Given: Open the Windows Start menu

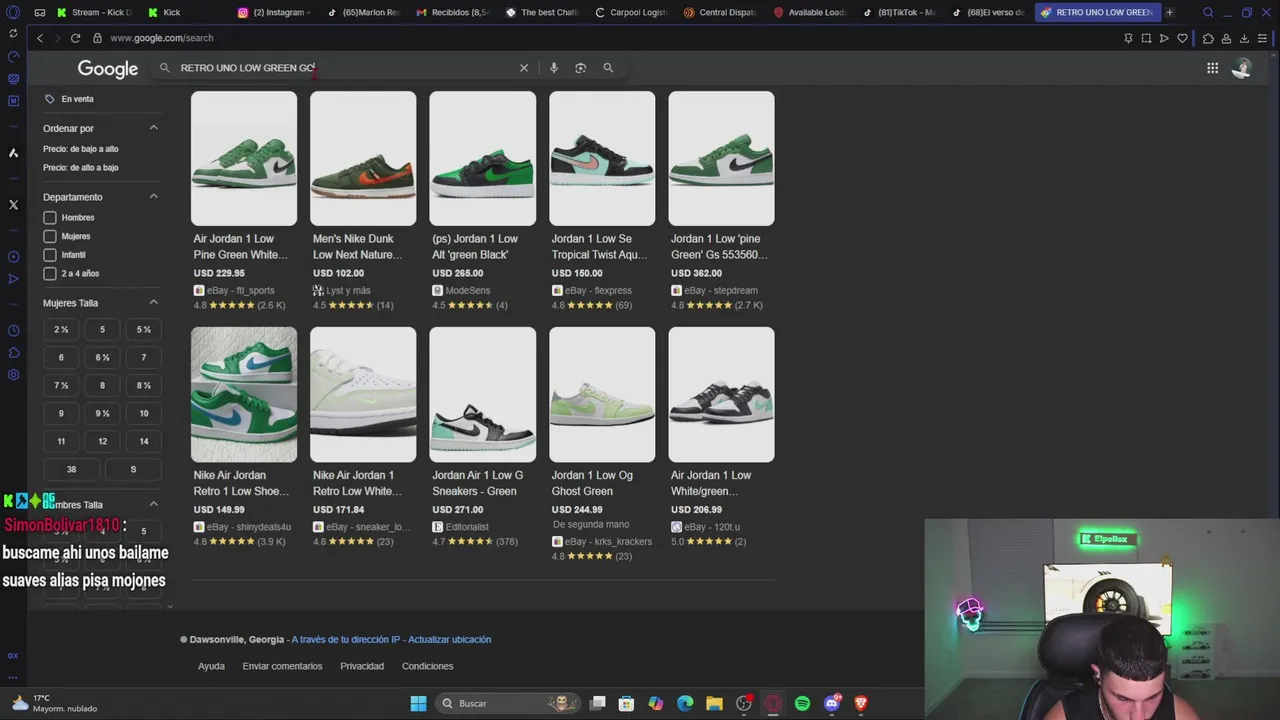Looking at the screenshot, I should pyautogui.click(x=418, y=703).
